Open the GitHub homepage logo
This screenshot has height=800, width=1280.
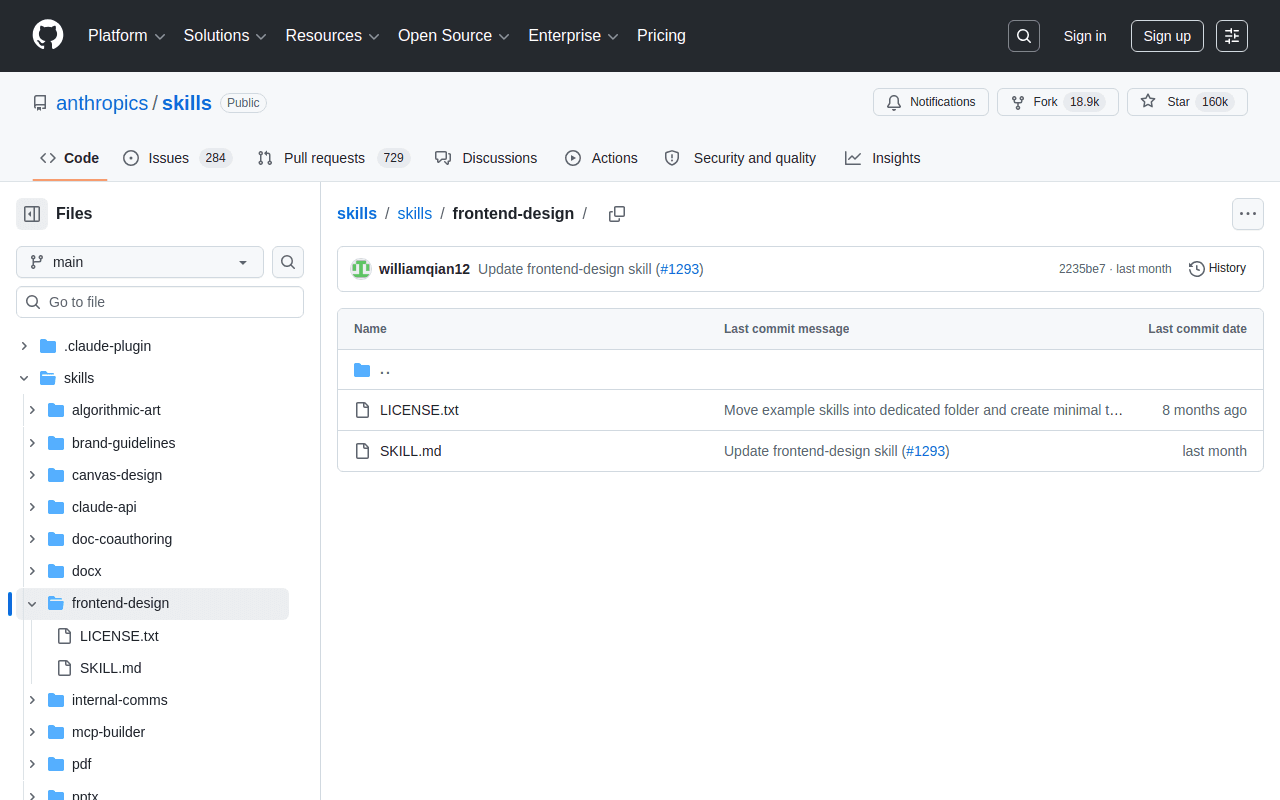pos(48,36)
